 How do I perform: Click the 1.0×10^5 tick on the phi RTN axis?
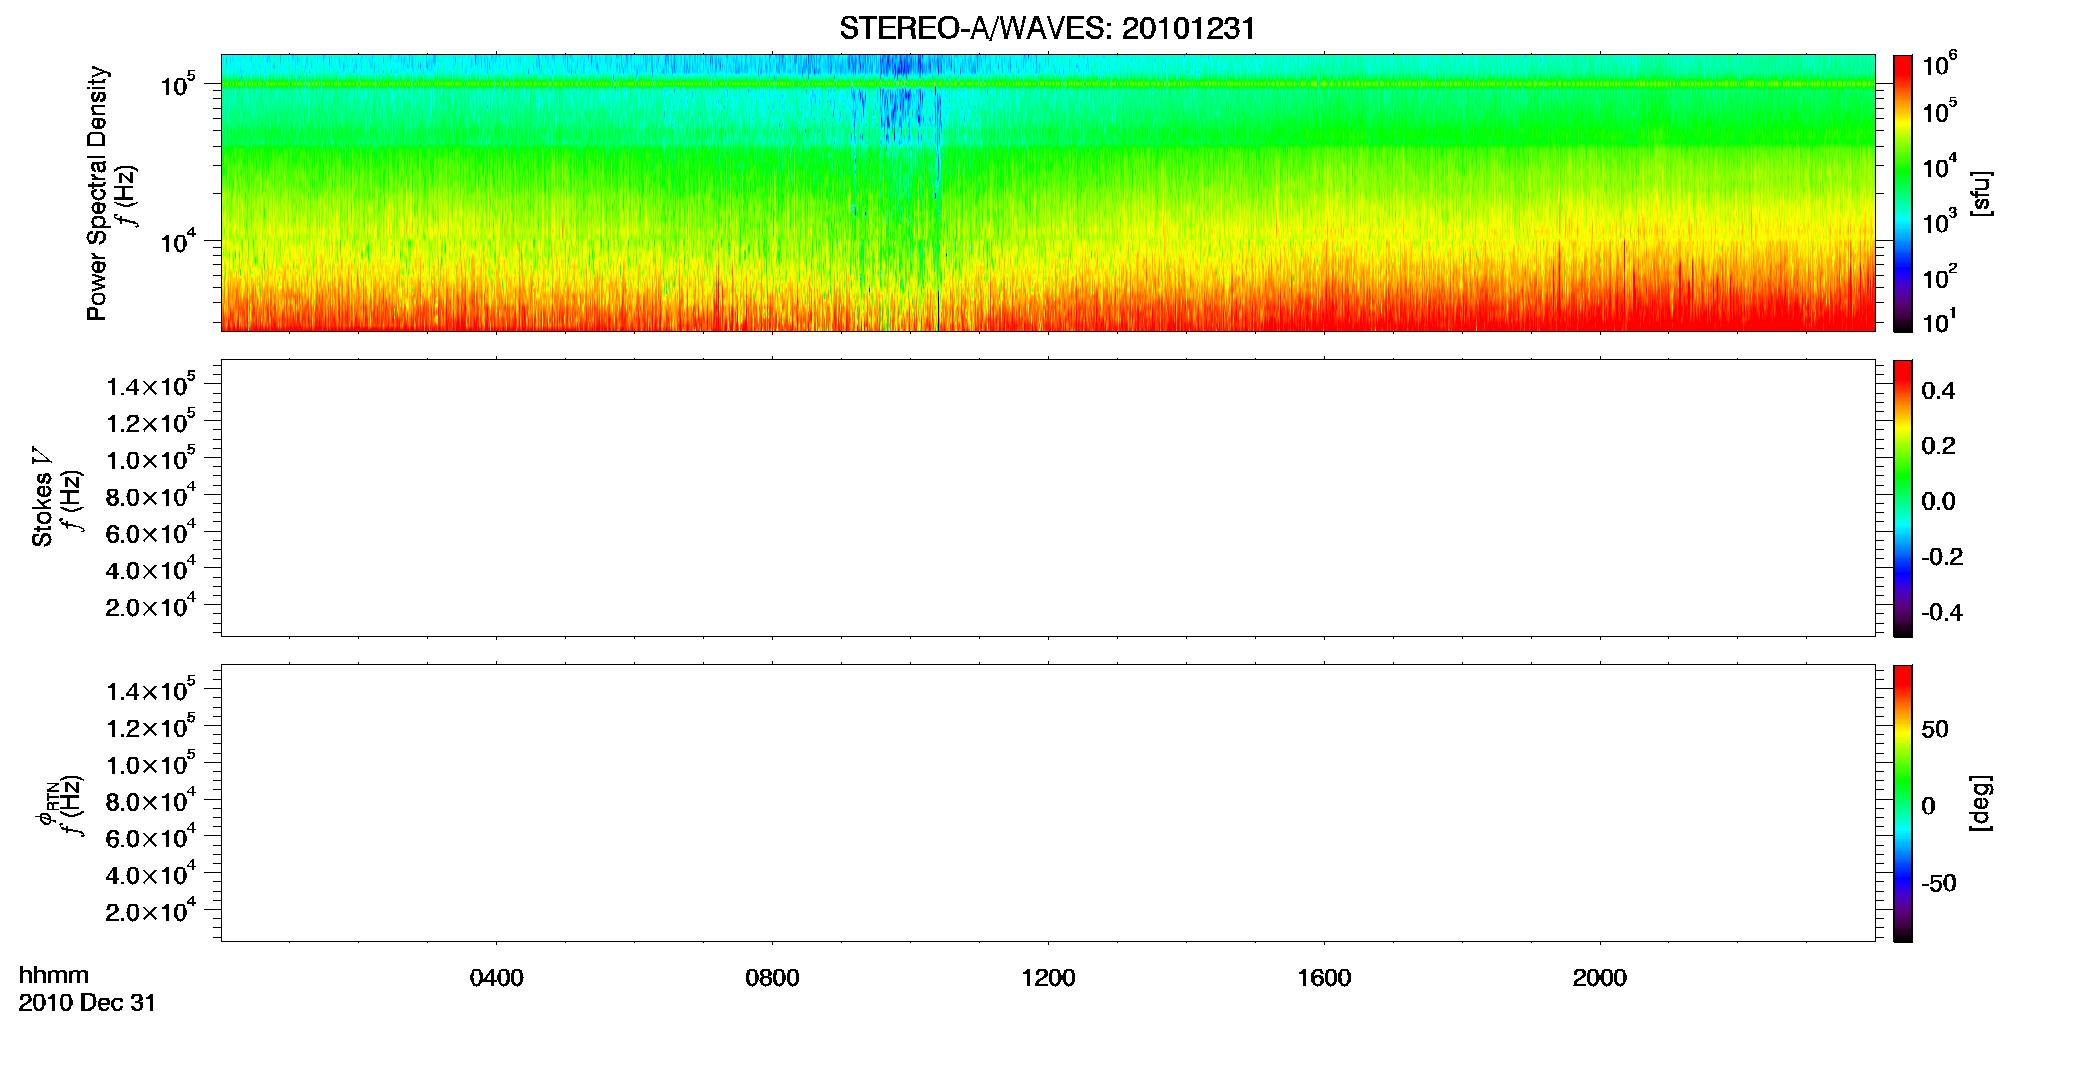pyautogui.click(x=151, y=764)
